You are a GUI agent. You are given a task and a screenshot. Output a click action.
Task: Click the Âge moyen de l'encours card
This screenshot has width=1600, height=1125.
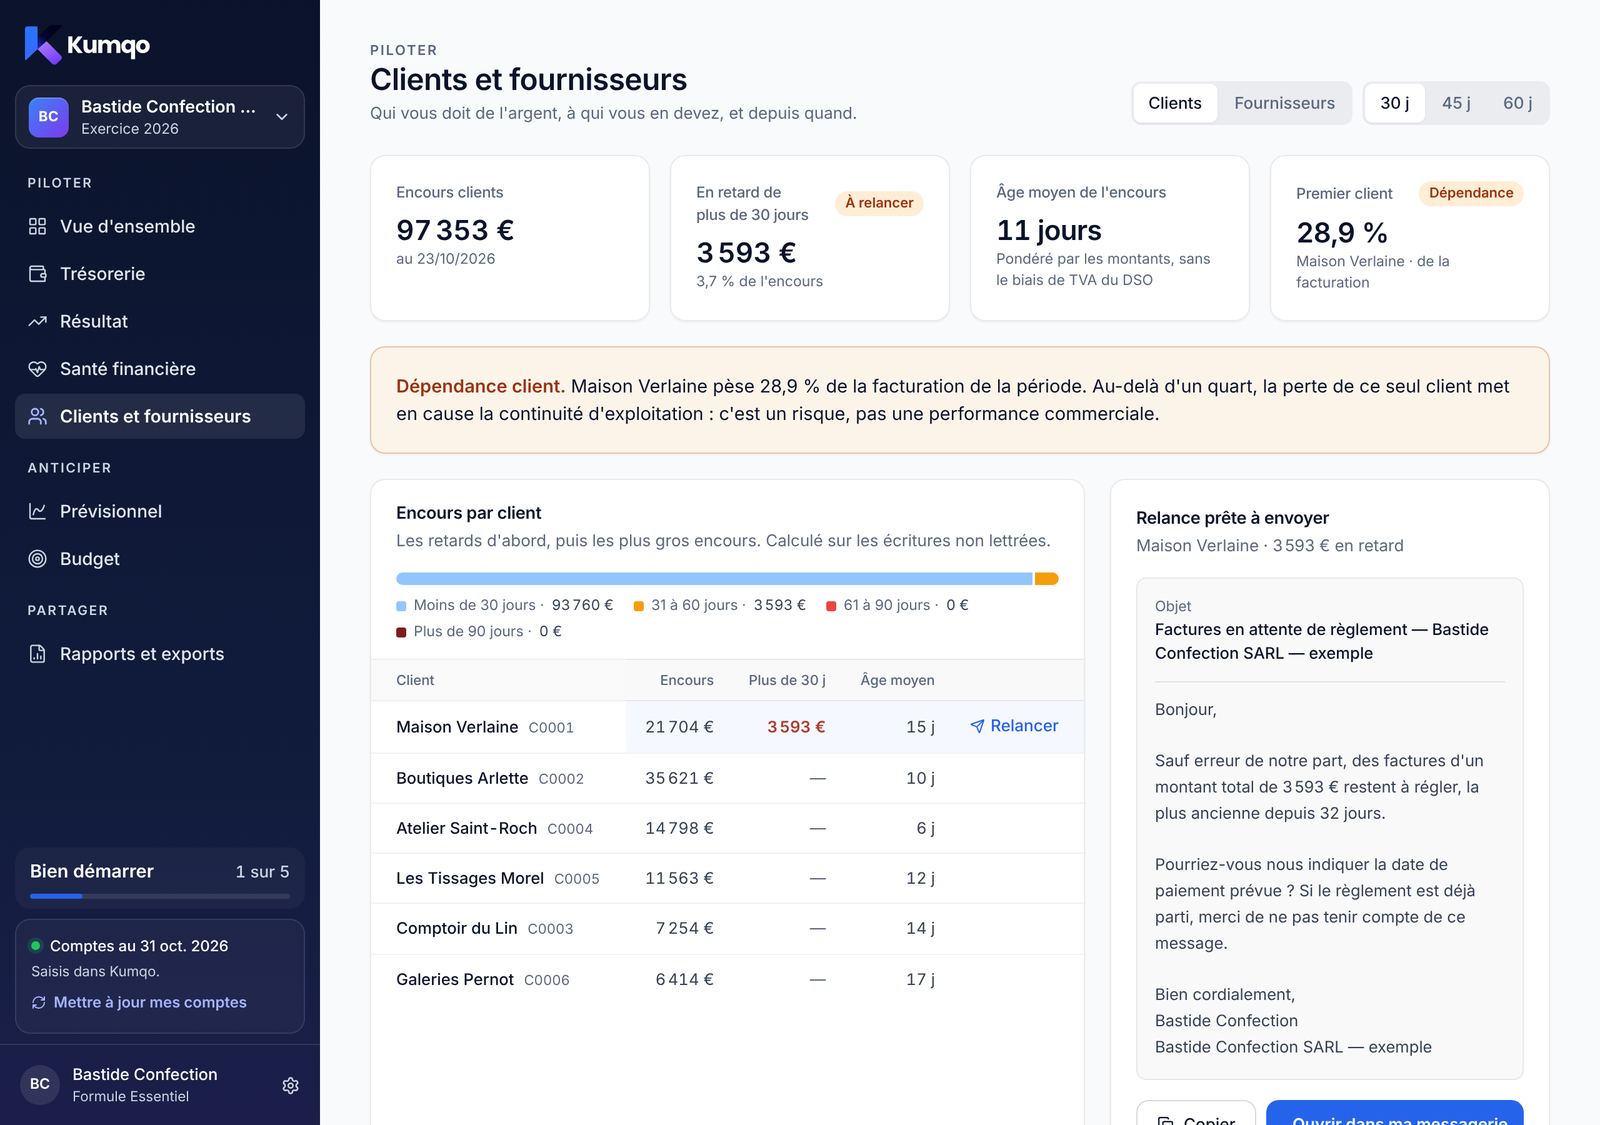(x=1110, y=238)
